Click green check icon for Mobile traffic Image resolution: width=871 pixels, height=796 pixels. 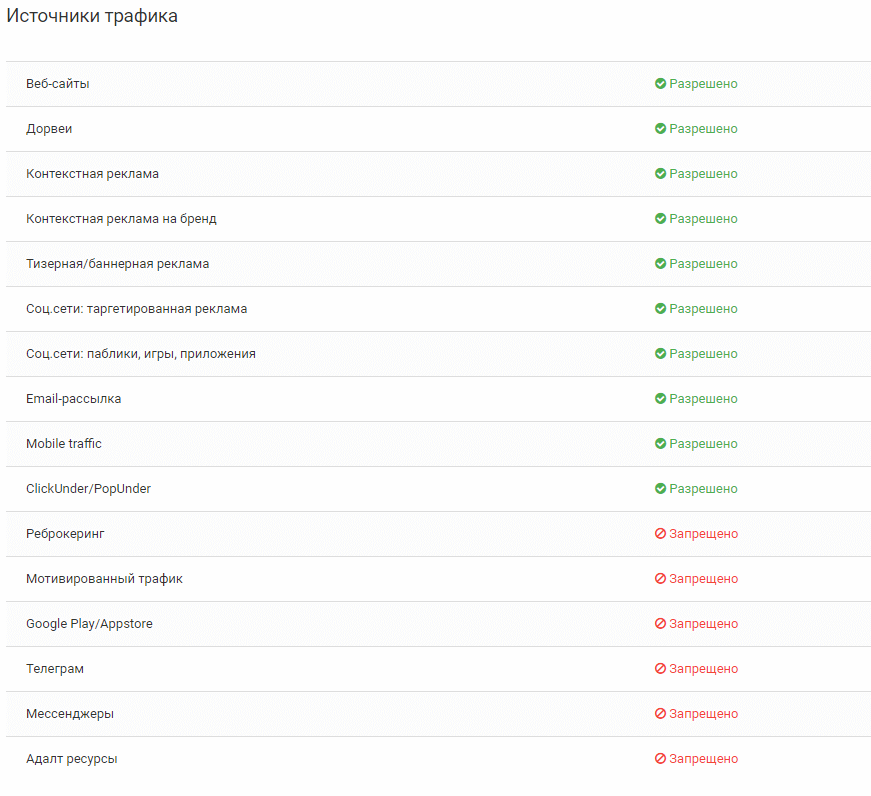660,444
